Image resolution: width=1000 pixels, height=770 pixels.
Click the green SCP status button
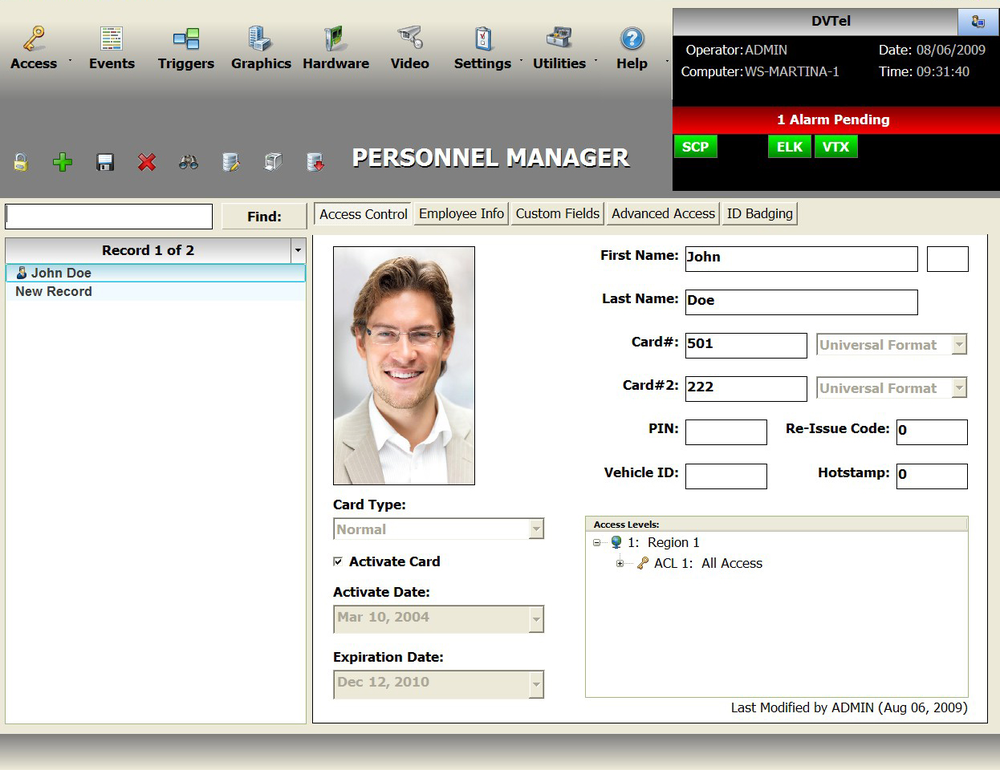pos(695,147)
